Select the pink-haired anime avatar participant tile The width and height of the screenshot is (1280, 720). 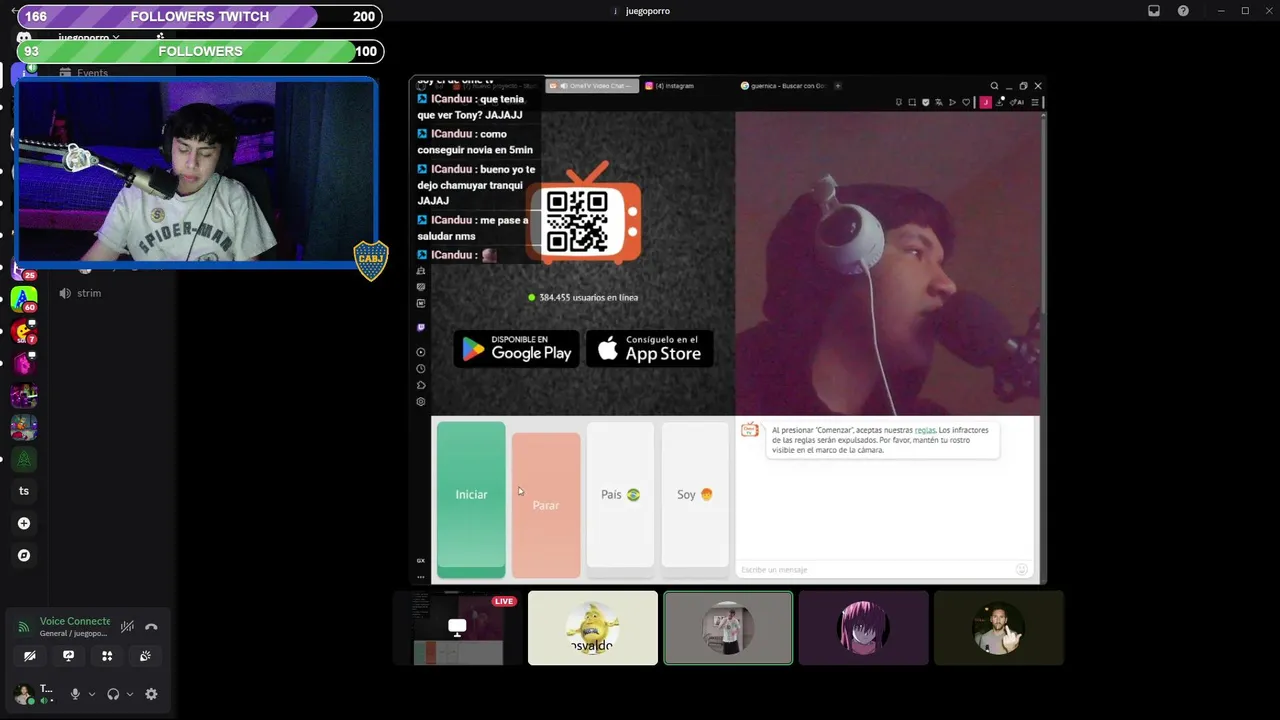pos(863,628)
